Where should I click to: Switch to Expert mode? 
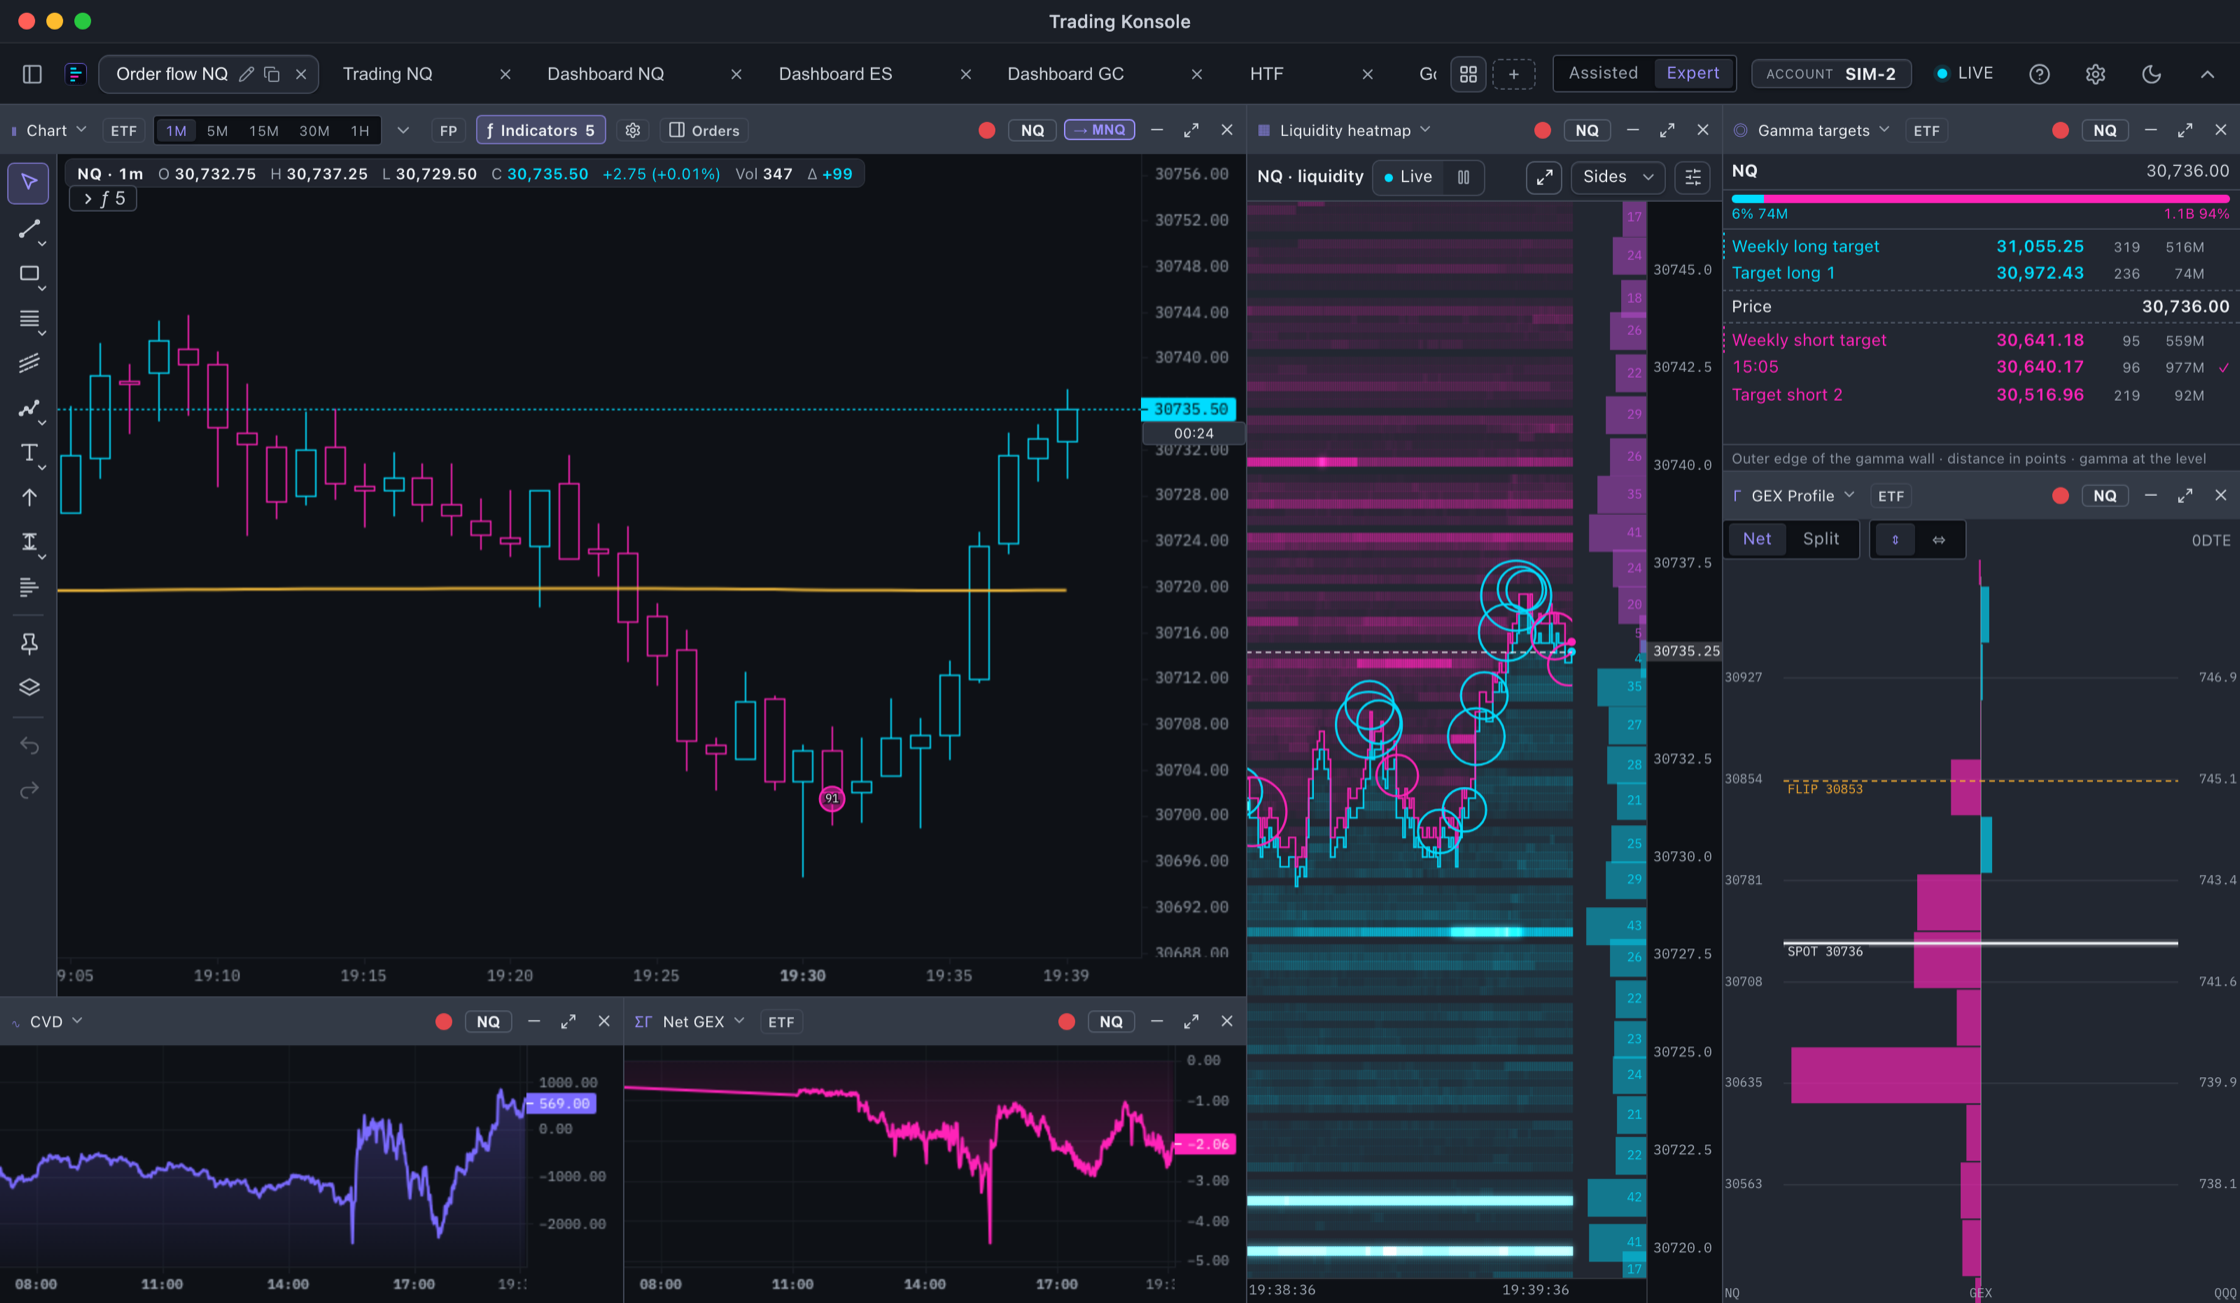click(x=1693, y=73)
